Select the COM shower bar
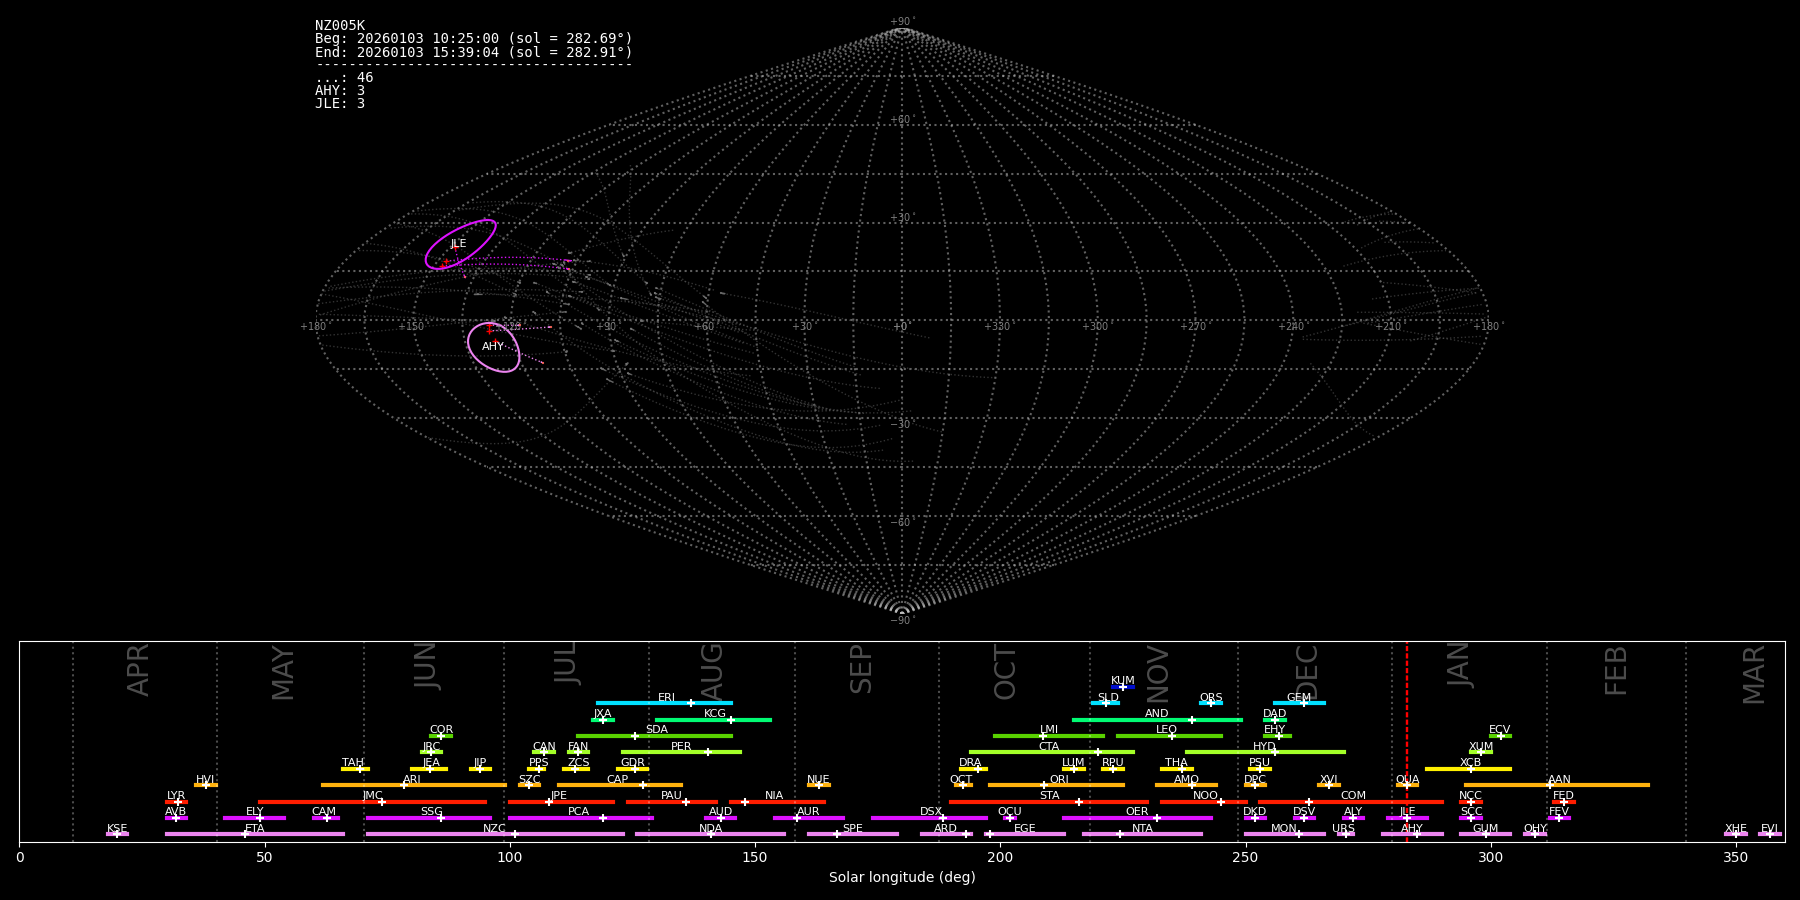Image resolution: width=1800 pixels, height=900 pixels. point(1351,802)
